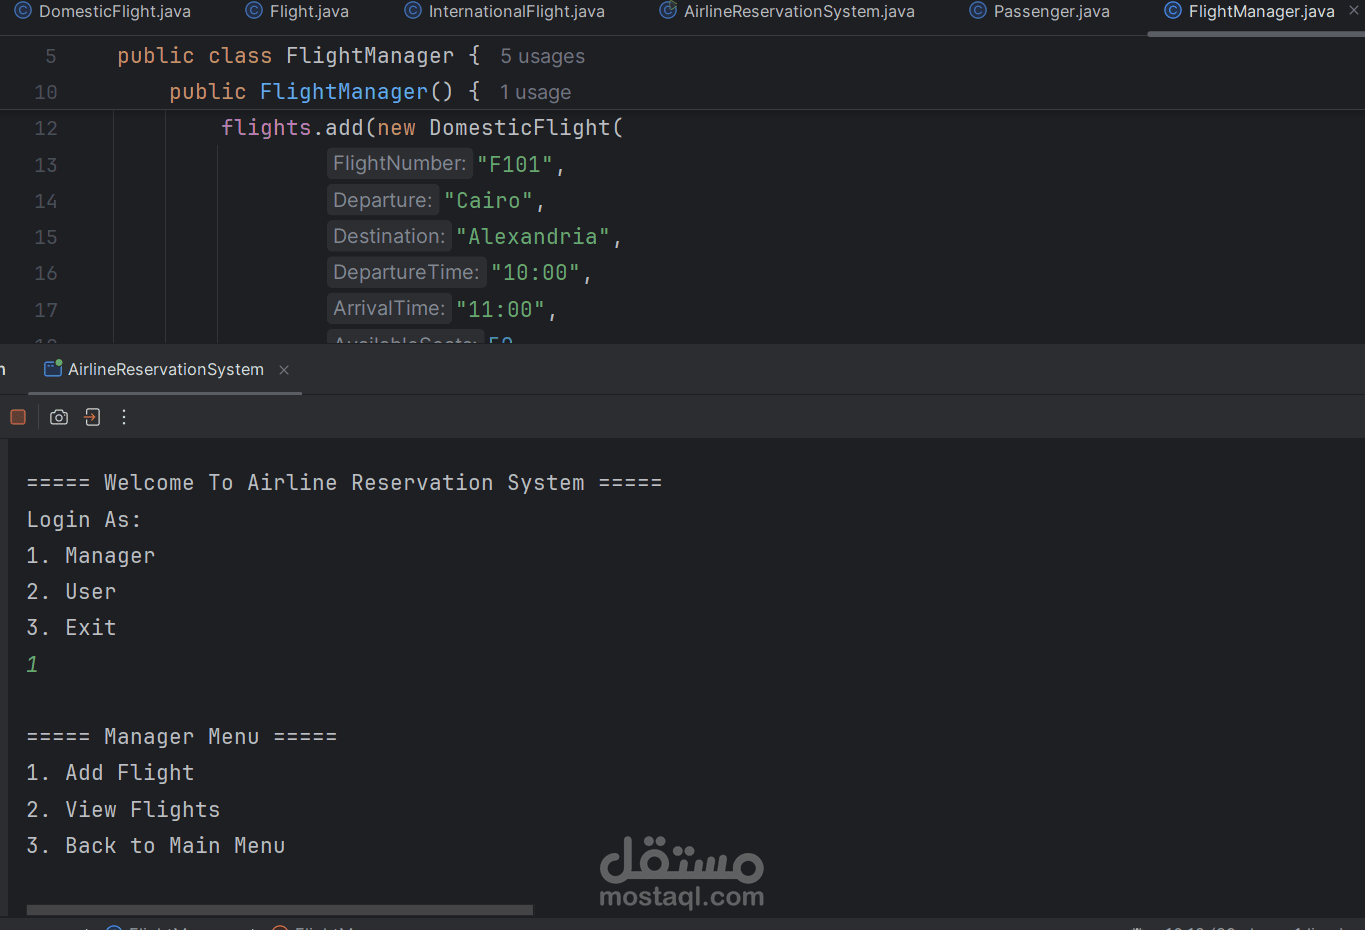This screenshot has height=930, width=1365.
Task: Click the class icon on InternationalFlight.java tab
Action: (x=411, y=11)
